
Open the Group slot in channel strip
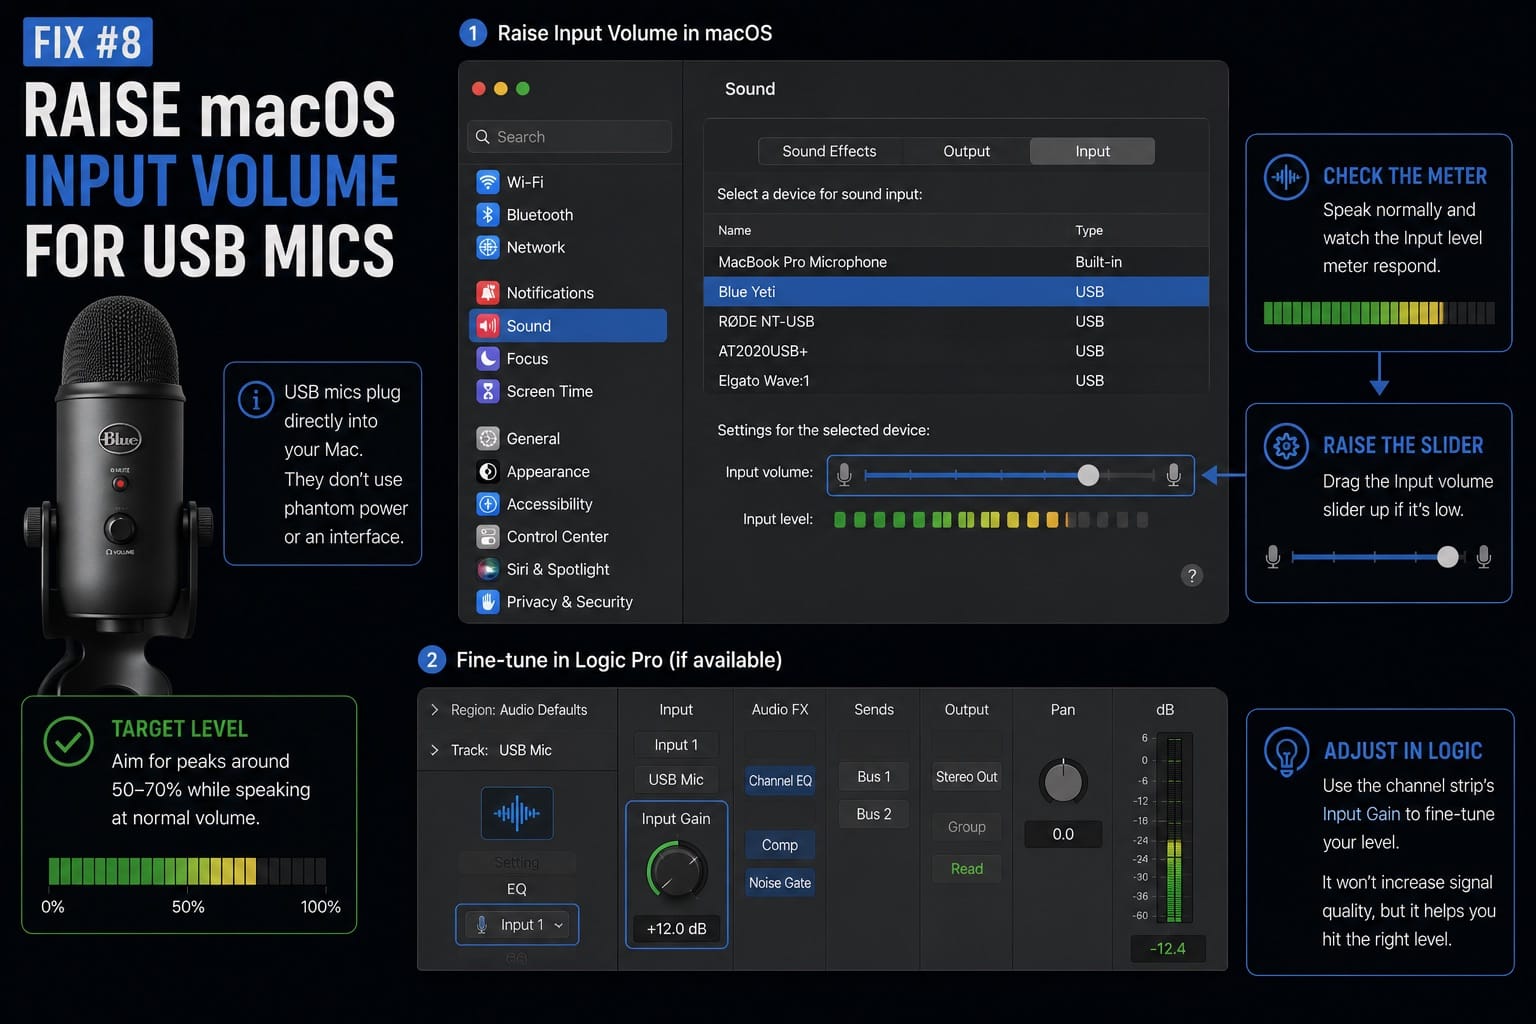pyautogui.click(x=967, y=827)
